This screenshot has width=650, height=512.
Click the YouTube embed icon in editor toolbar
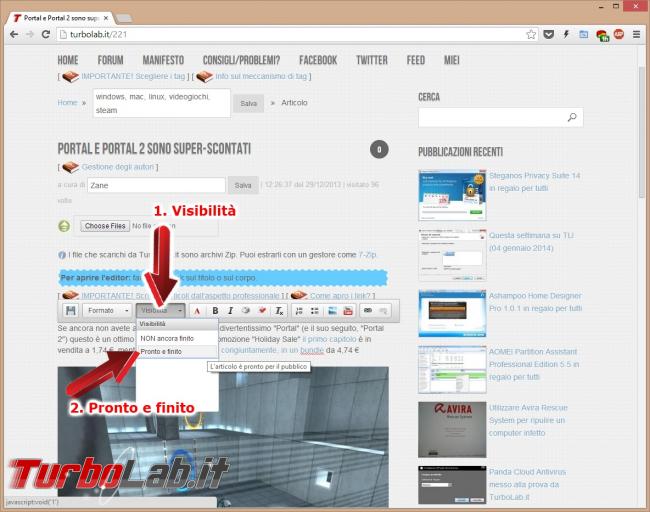(x=348, y=311)
